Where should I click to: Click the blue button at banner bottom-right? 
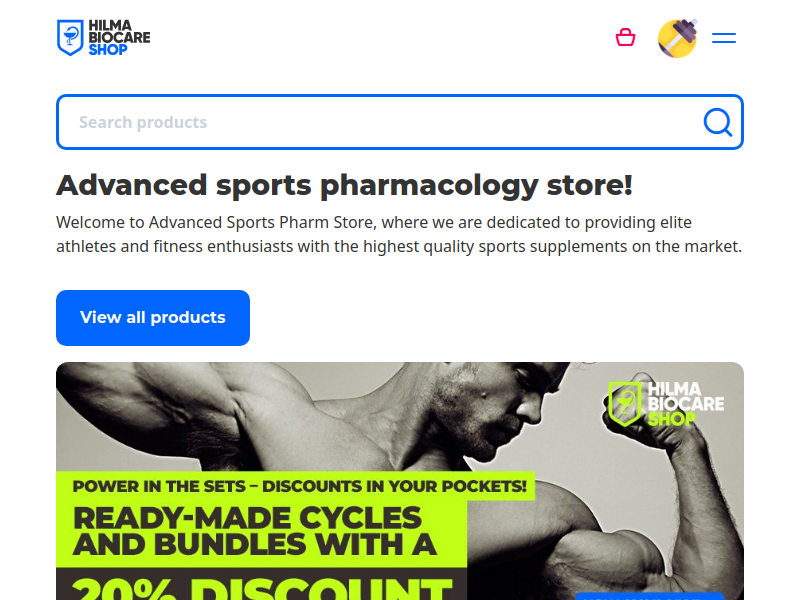tap(649, 596)
